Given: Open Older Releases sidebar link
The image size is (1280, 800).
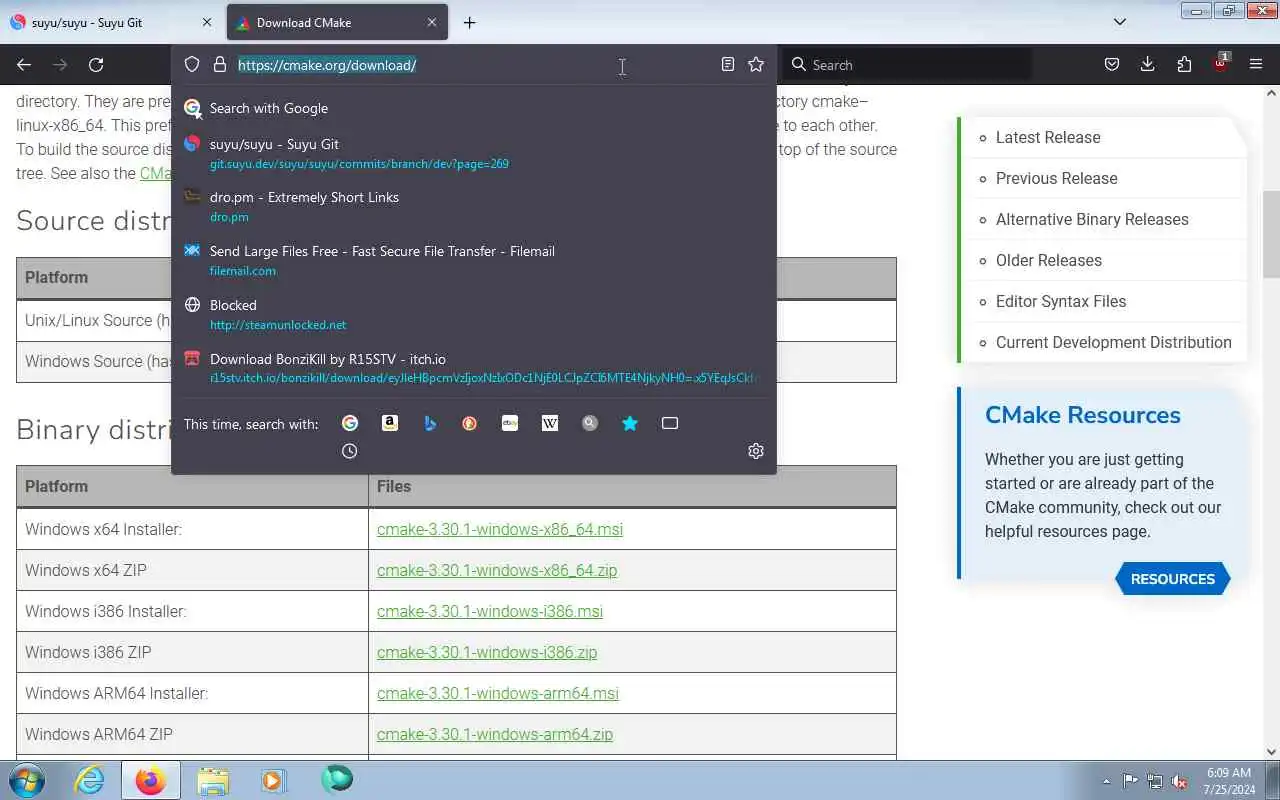Looking at the screenshot, I should click(1049, 260).
